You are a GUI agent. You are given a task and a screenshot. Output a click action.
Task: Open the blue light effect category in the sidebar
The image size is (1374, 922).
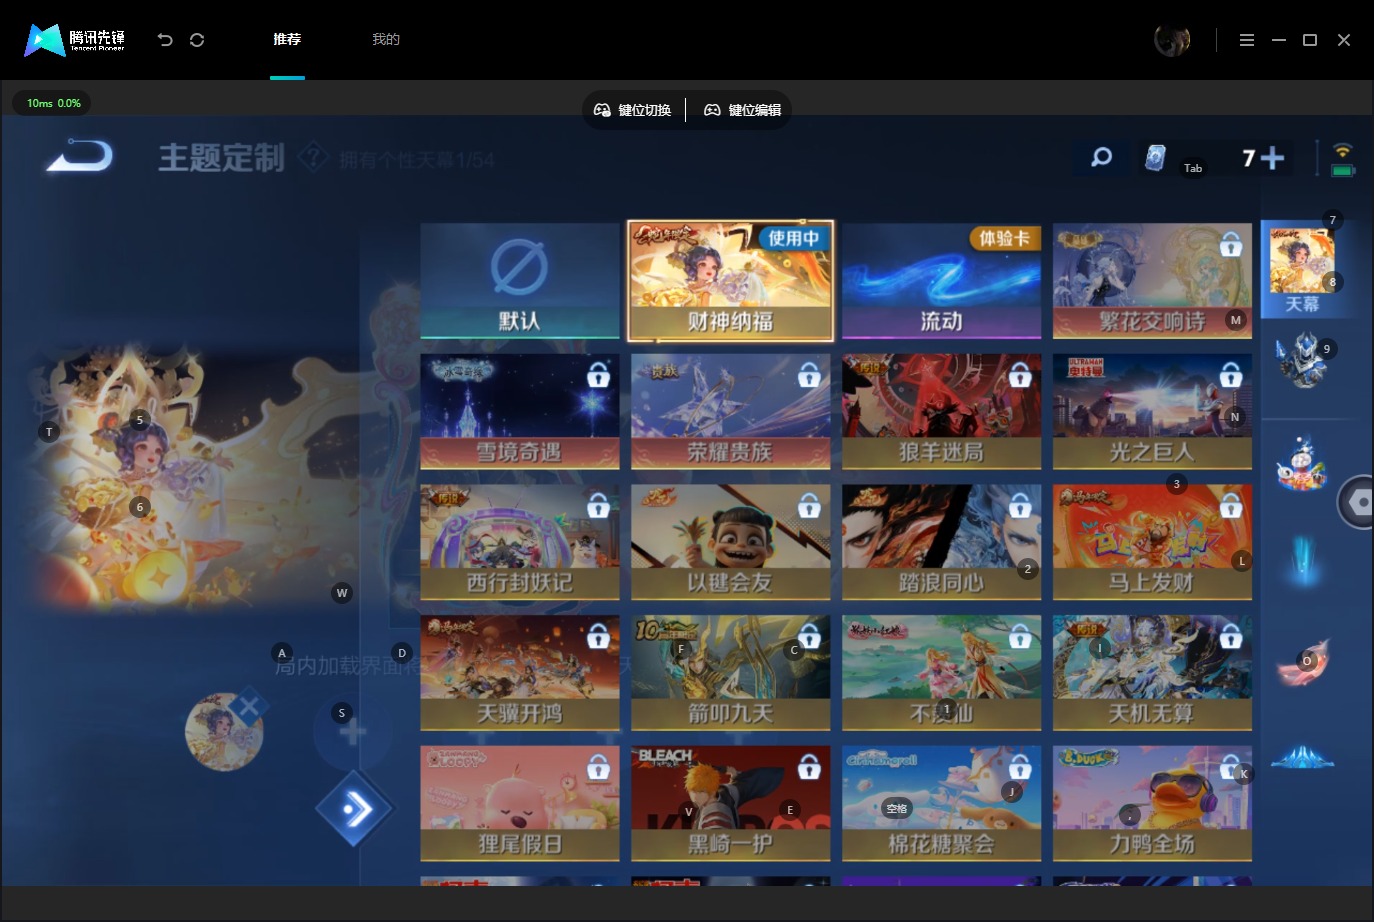tap(1302, 560)
